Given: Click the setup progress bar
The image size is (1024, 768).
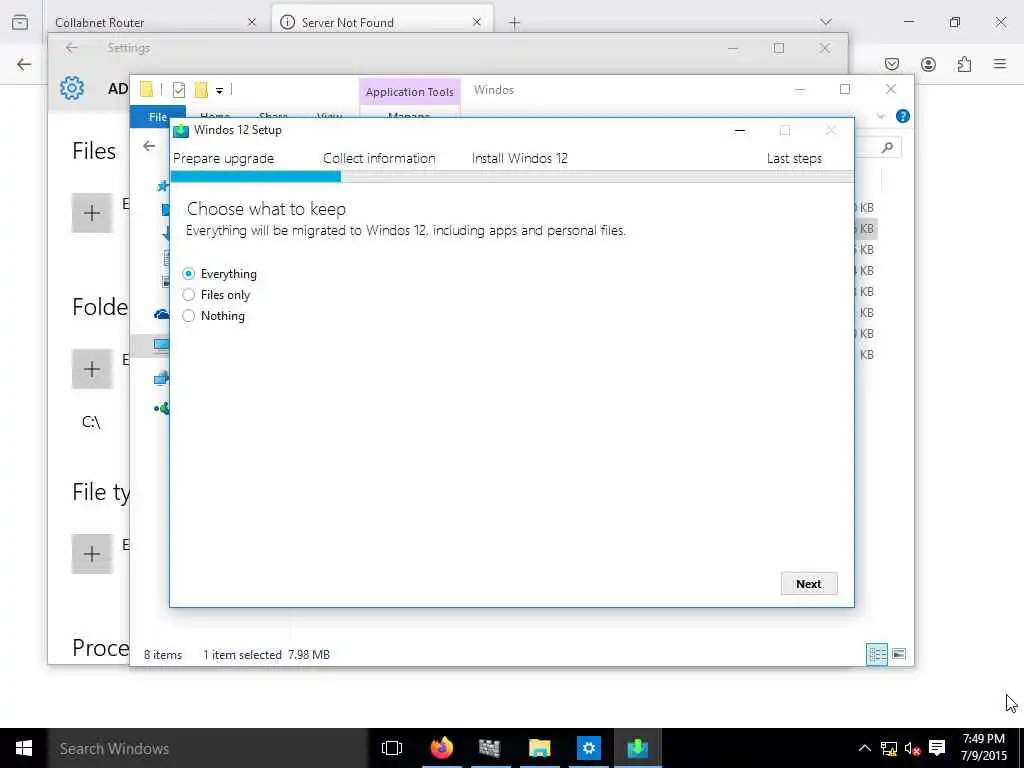Looking at the screenshot, I should pyautogui.click(x=512, y=177).
